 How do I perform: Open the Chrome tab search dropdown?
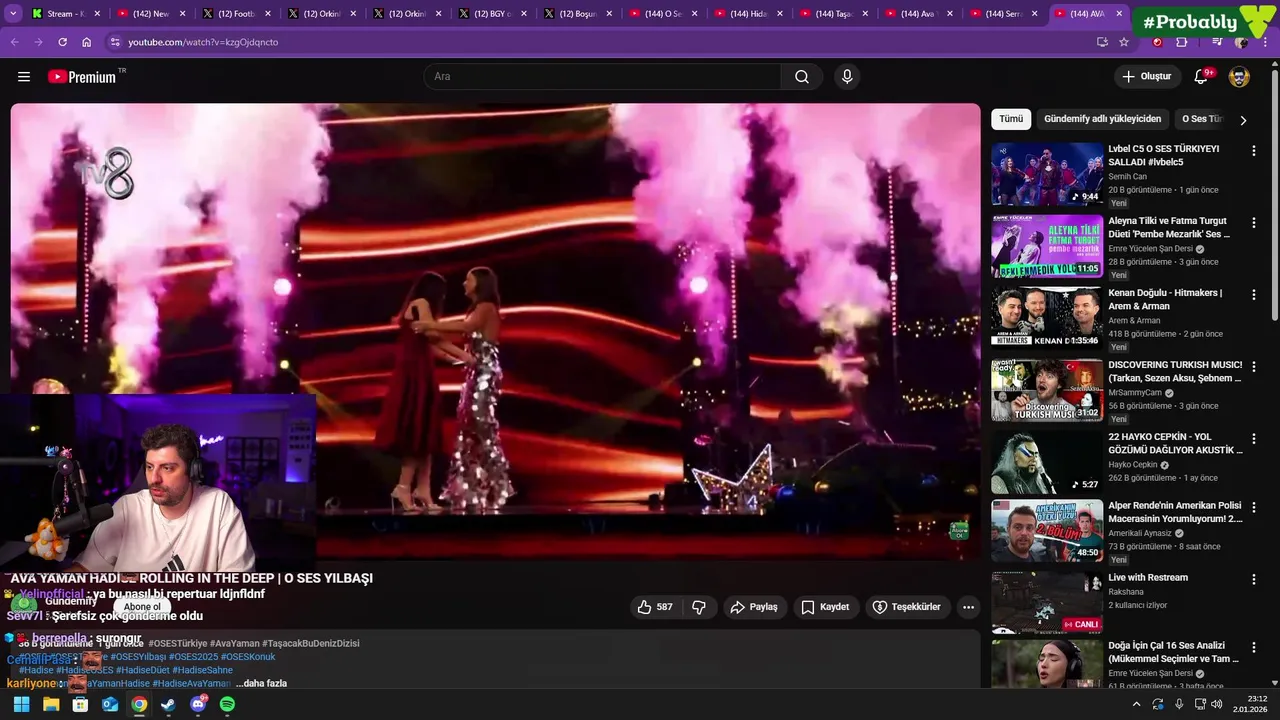point(13,14)
